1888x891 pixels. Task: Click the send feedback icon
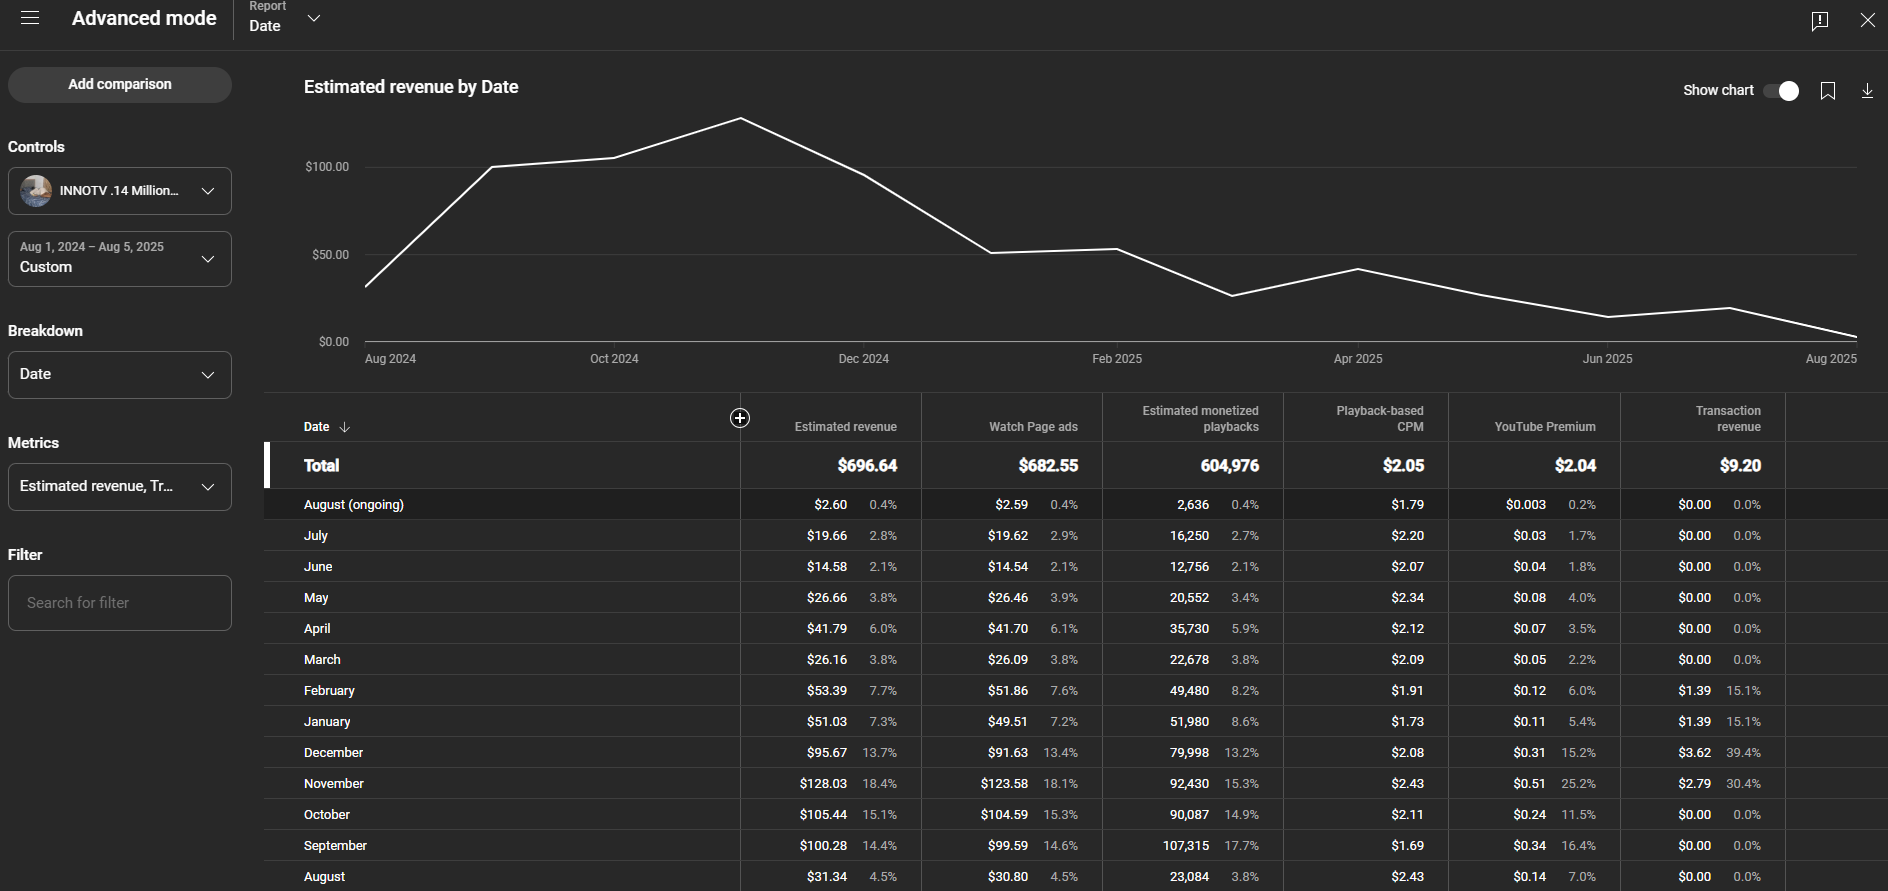coord(1820,21)
